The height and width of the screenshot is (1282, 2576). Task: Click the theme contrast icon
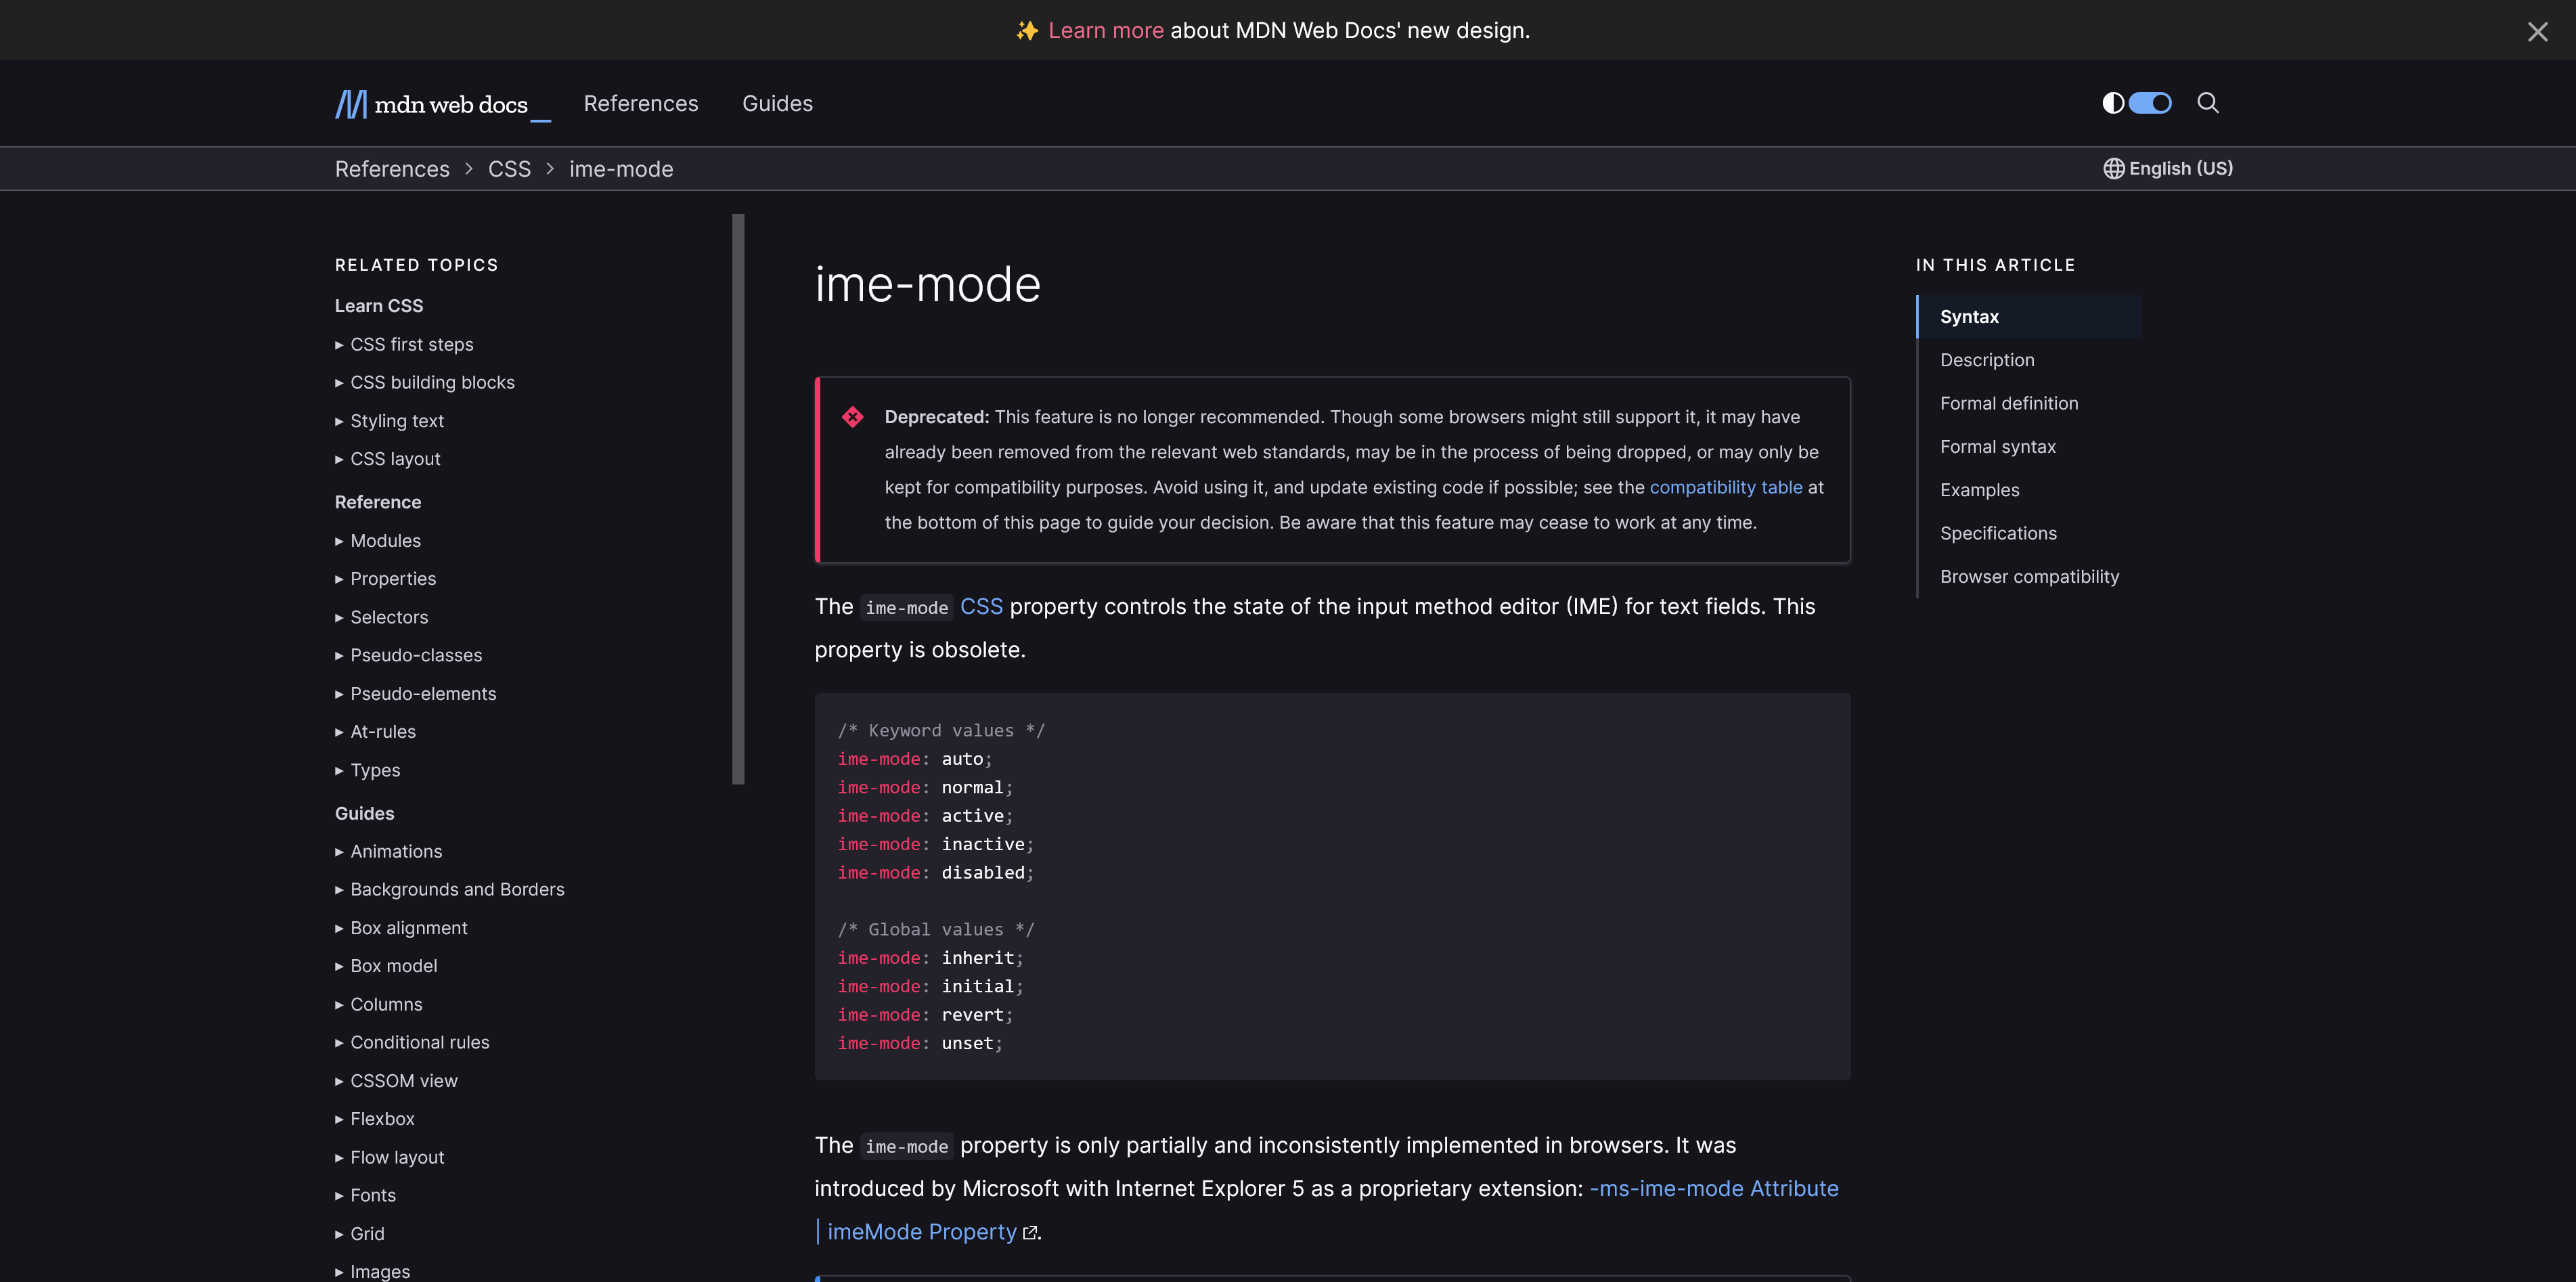coord(2112,103)
